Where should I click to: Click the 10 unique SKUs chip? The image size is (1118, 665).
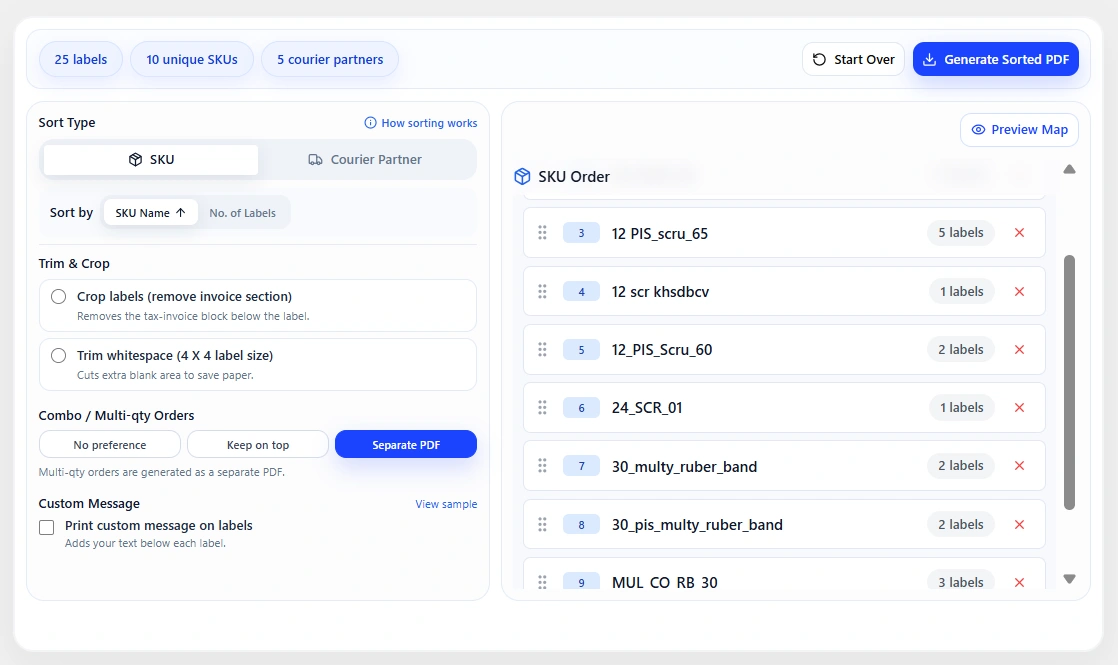(x=192, y=59)
